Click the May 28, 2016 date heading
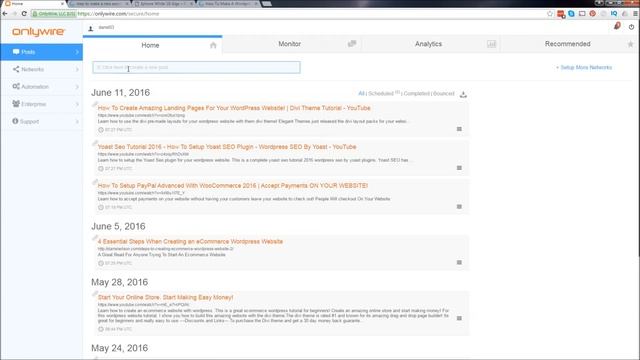 [x=120, y=282]
